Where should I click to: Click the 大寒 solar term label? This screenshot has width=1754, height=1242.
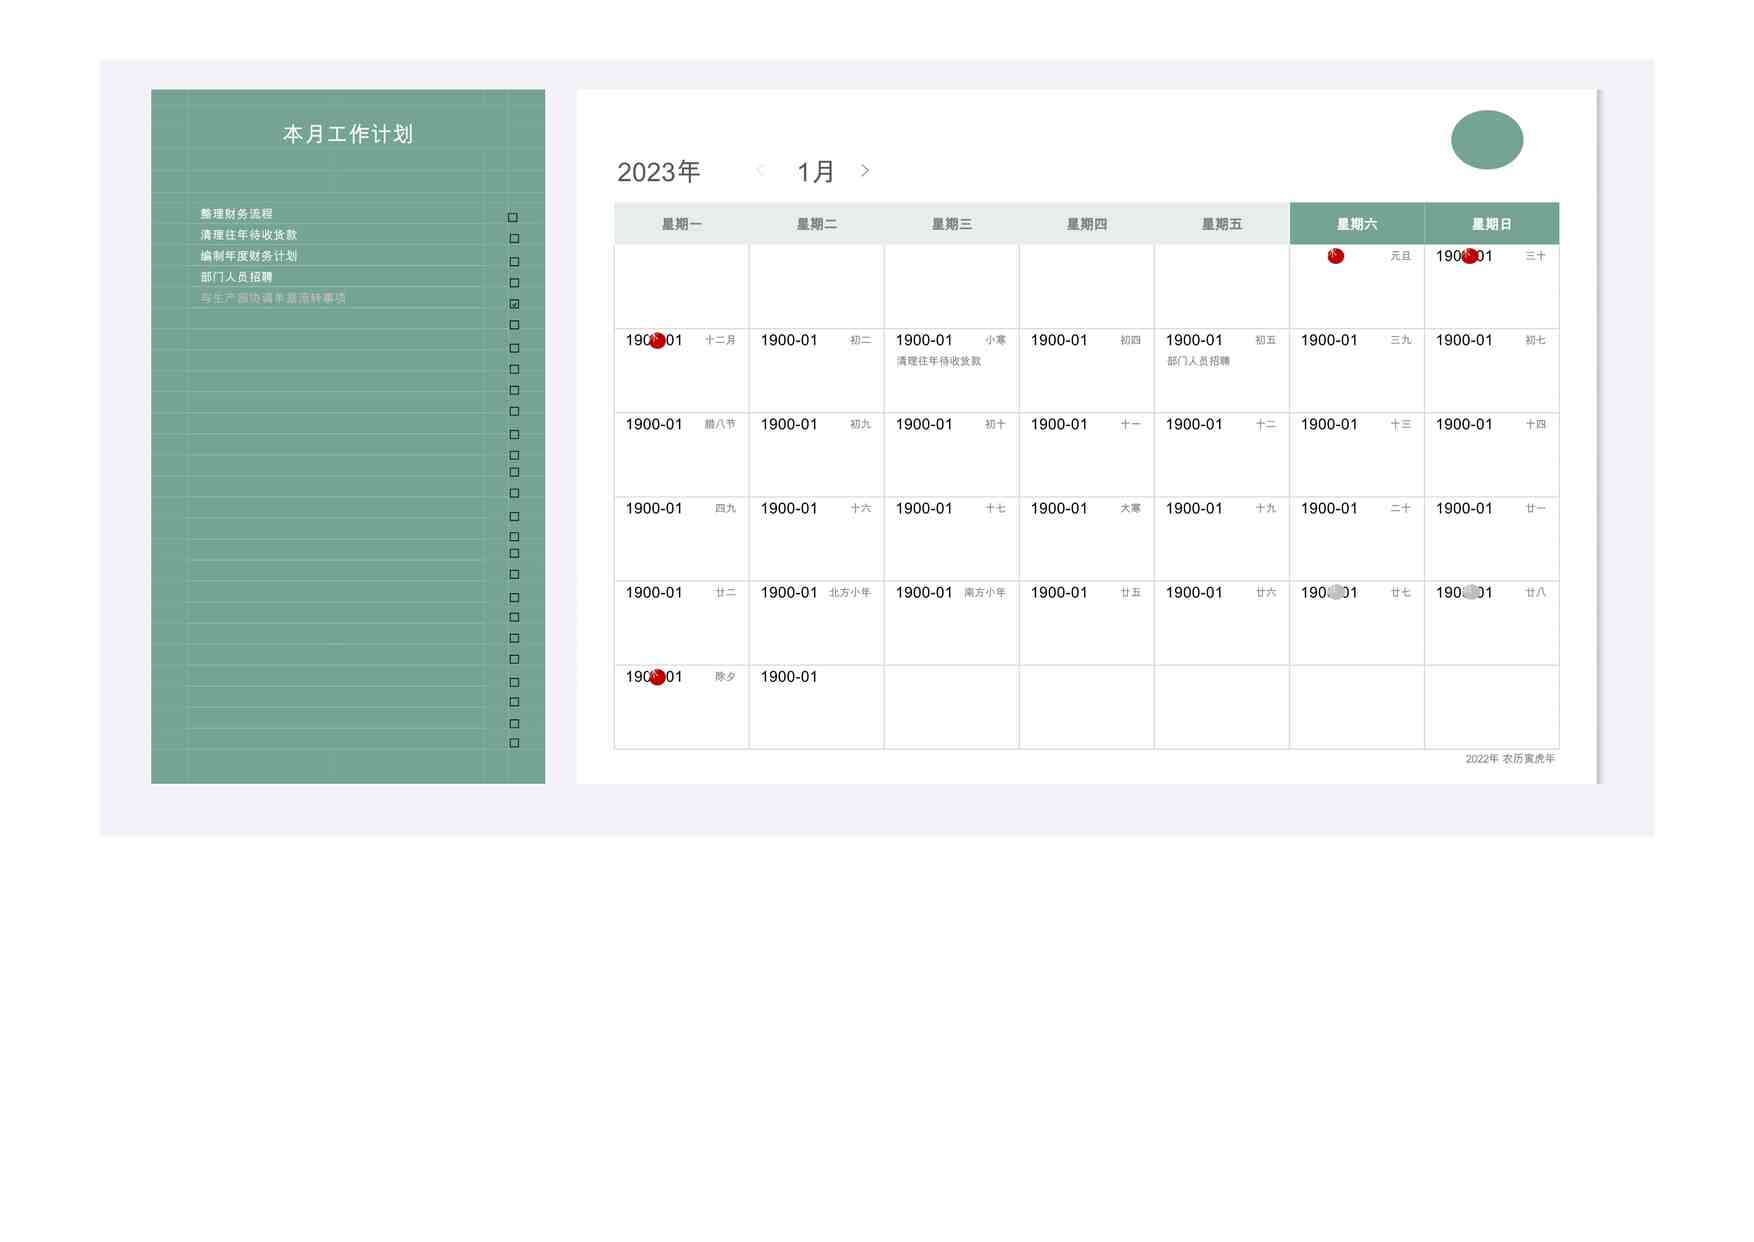tap(1130, 508)
